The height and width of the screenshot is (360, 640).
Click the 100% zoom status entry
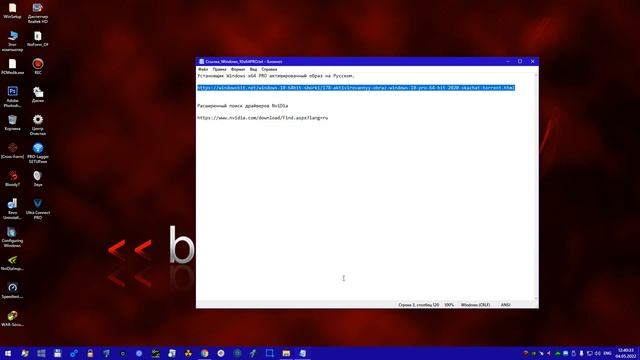(449, 305)
